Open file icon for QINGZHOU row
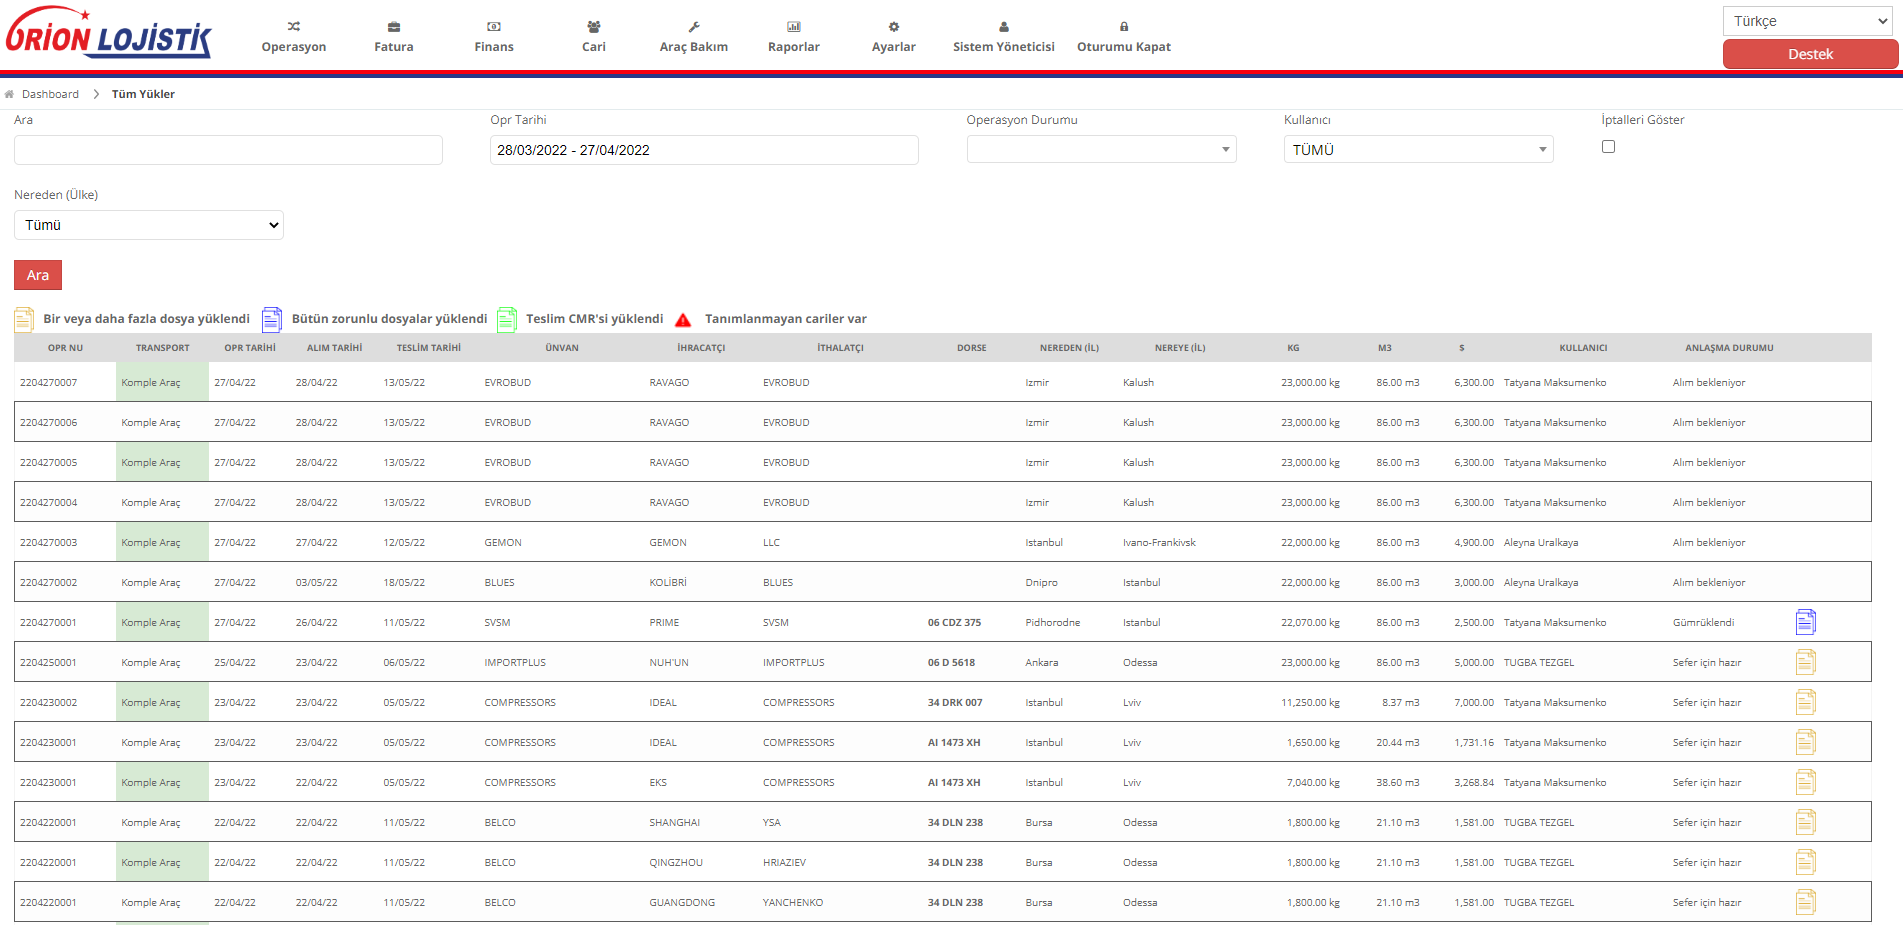This screenshot has height=925, width=1903. click(x=1805, y=862)
